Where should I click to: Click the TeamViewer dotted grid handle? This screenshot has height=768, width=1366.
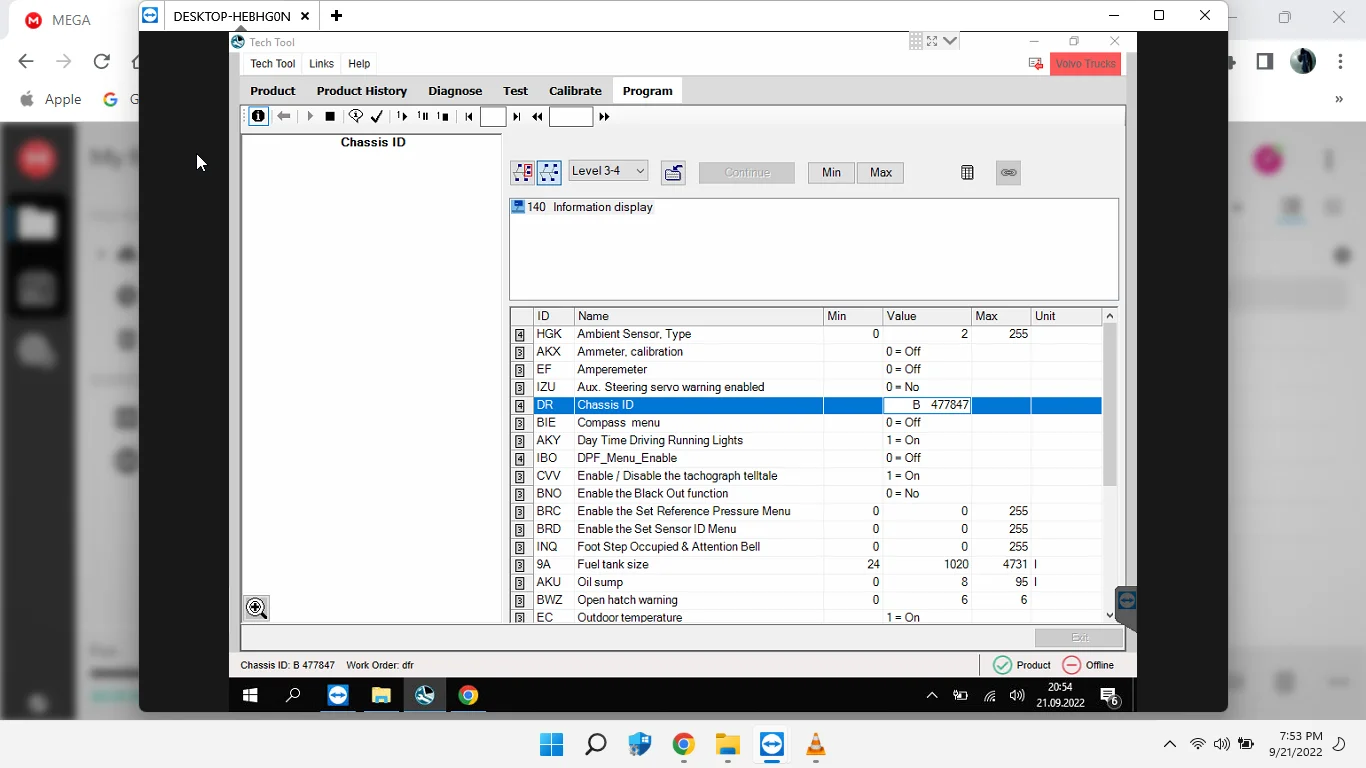tap(915, 41)
